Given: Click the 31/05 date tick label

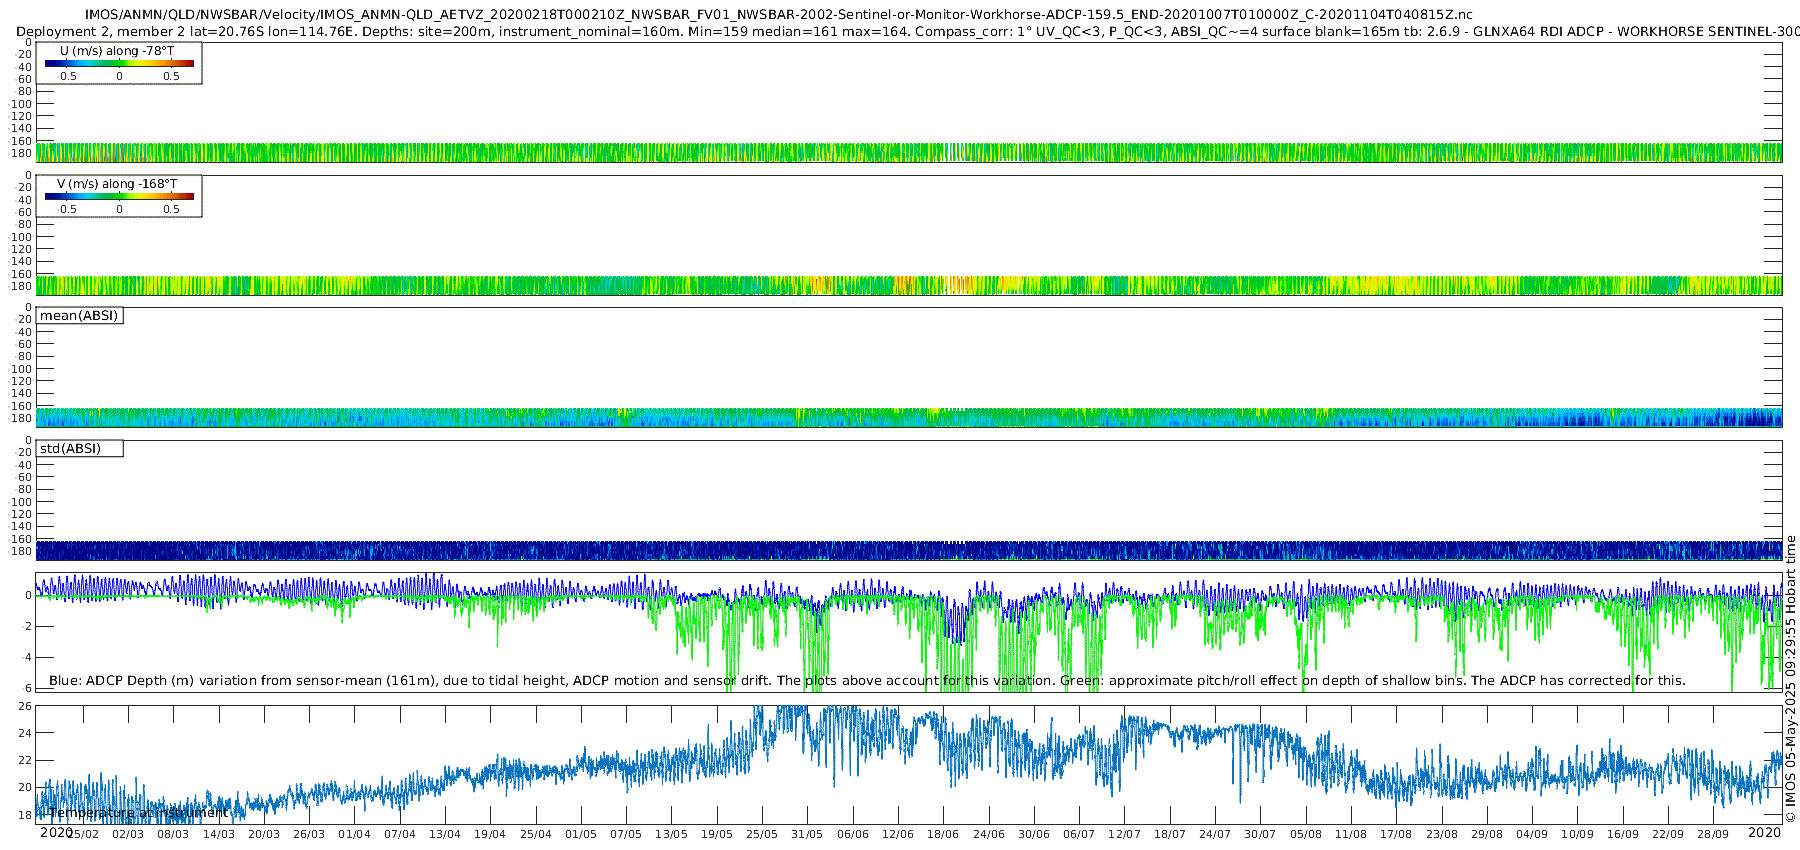Looking at the screenshot, I should point(807,834).
